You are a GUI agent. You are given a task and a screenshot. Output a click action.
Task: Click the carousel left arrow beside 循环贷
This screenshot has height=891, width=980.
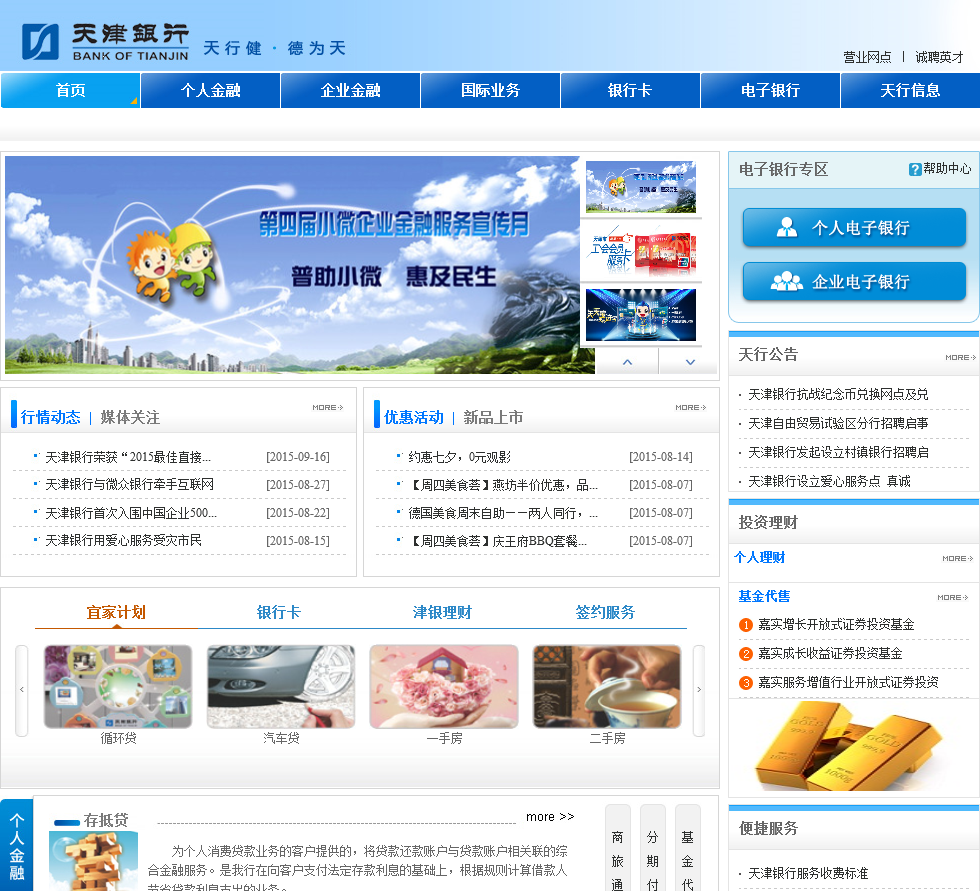22,690
